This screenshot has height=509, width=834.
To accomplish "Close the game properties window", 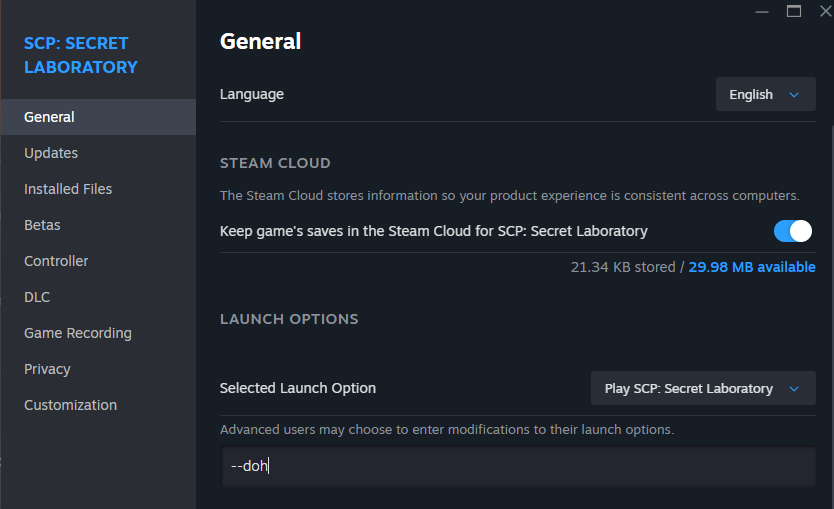I will tap(825, 10).
